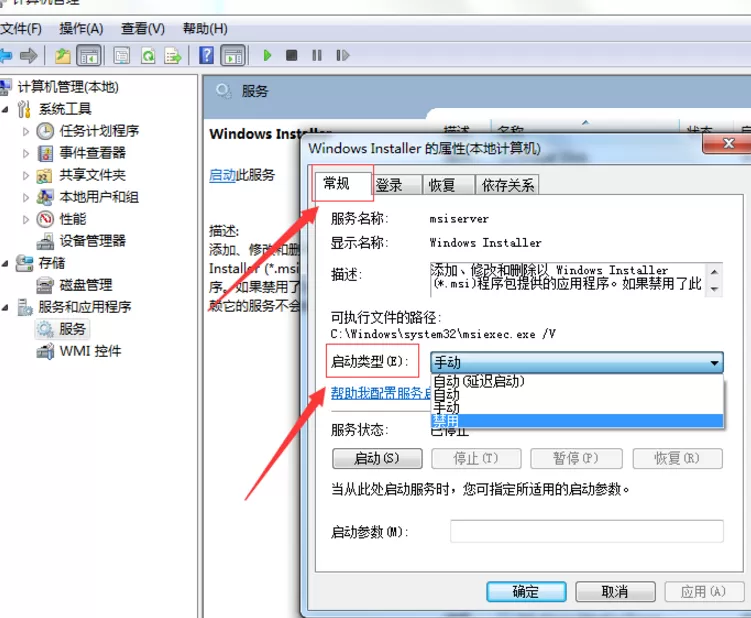
Task: Collapse the 系统工具 tree node
Action: pyautogui.click(x=5, y=109)
